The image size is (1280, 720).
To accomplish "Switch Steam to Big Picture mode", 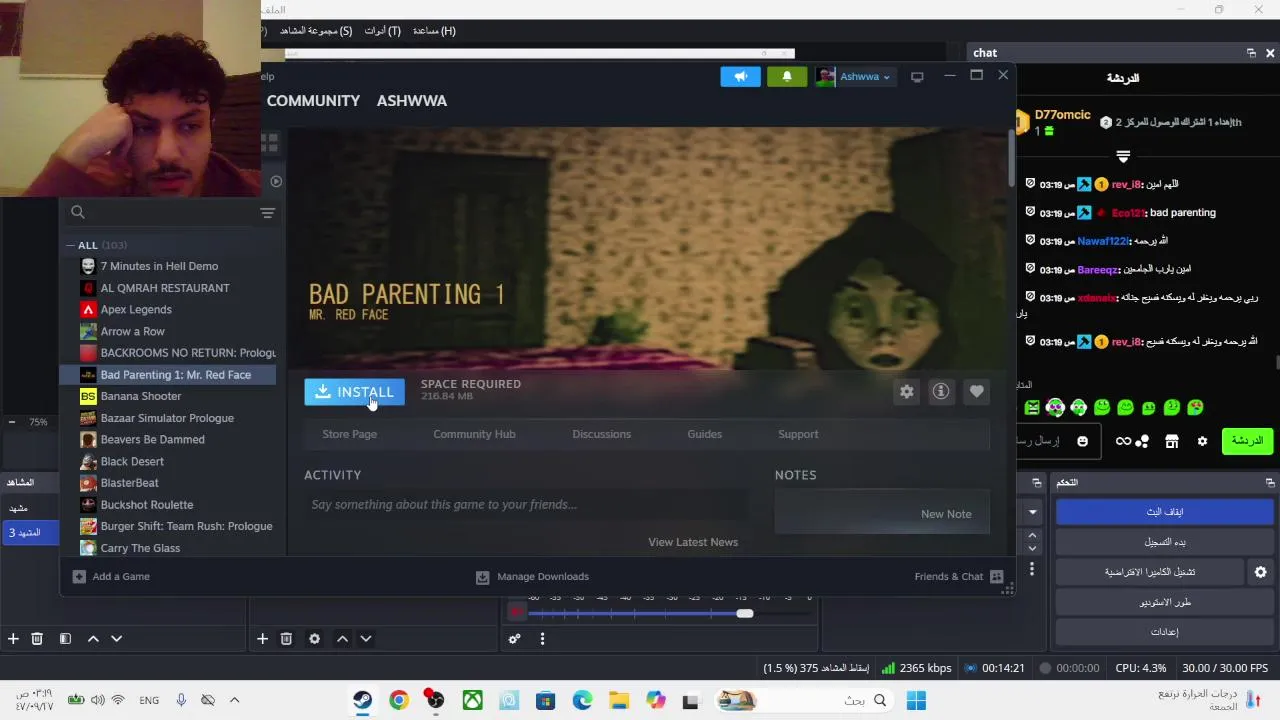I will click(917, 76).
